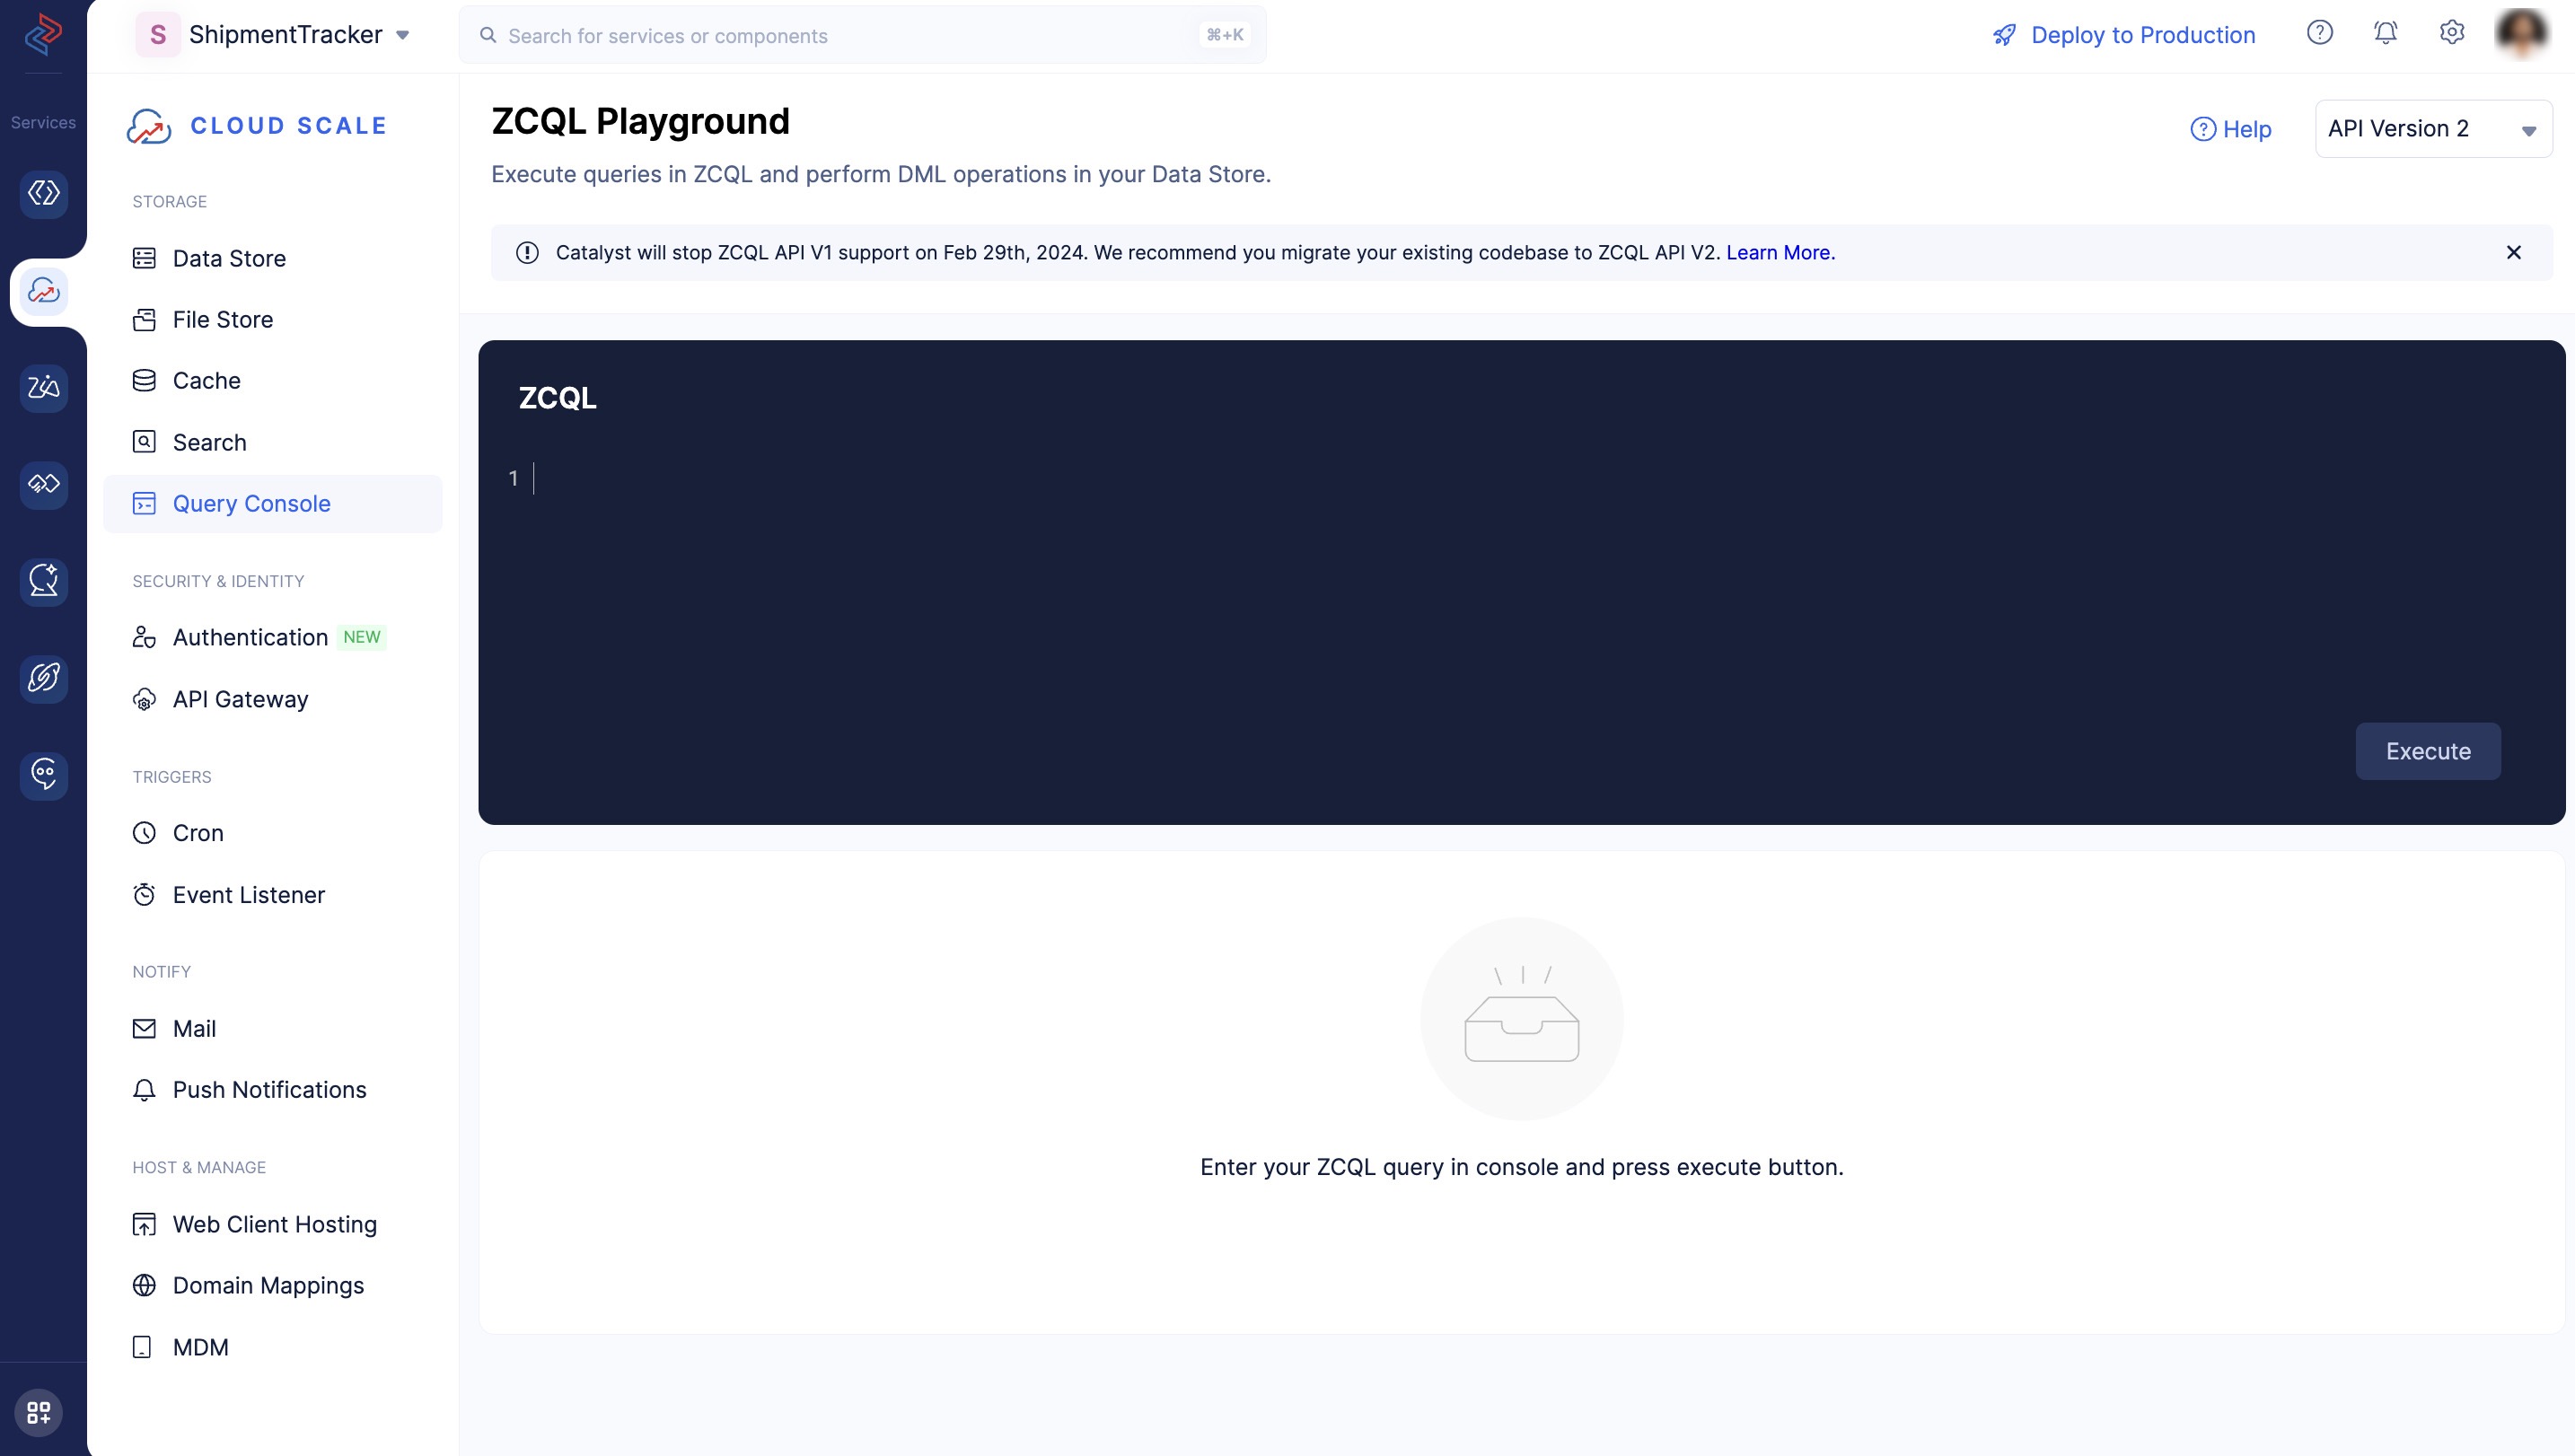The height and width of the screenshot is (1456, 2575).
Task: Dismiss the ZCQL API V1 warning
Action: pyautogui.click(x=2513, y=251)
